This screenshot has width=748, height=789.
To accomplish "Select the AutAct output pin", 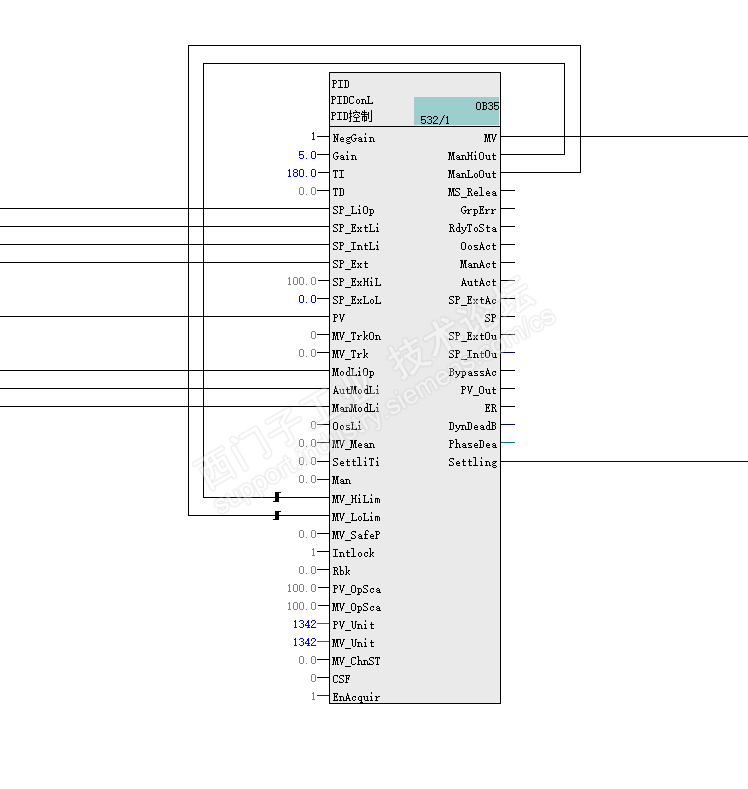I will coord(478,282).
